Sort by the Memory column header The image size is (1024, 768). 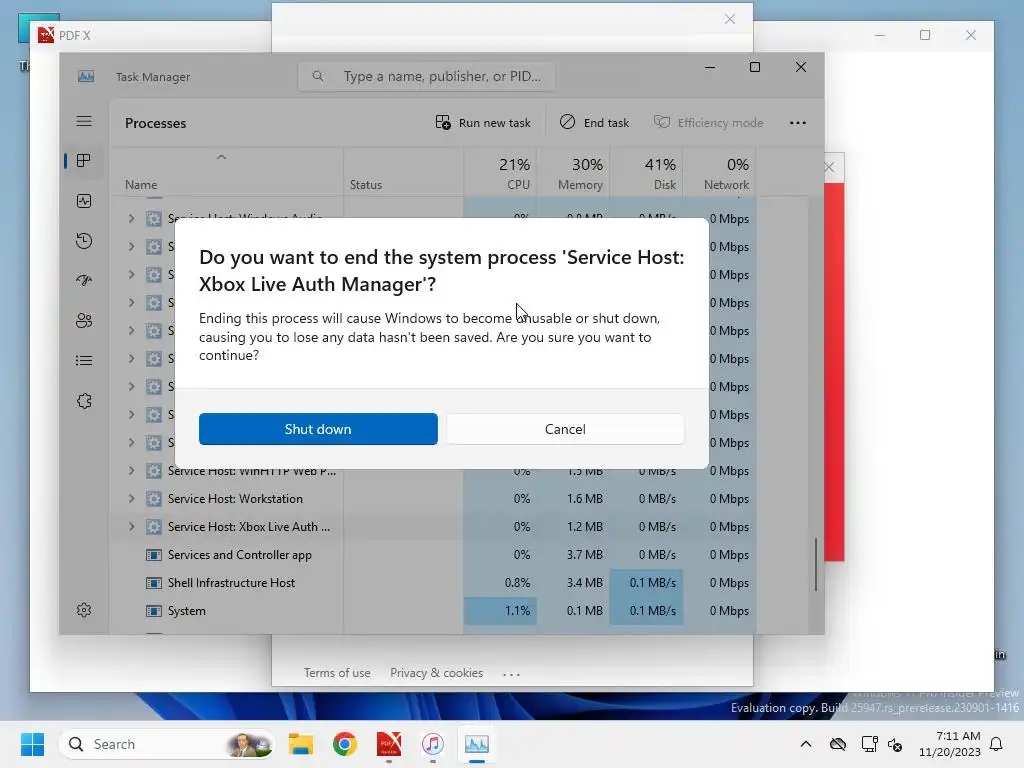(573, 174)
